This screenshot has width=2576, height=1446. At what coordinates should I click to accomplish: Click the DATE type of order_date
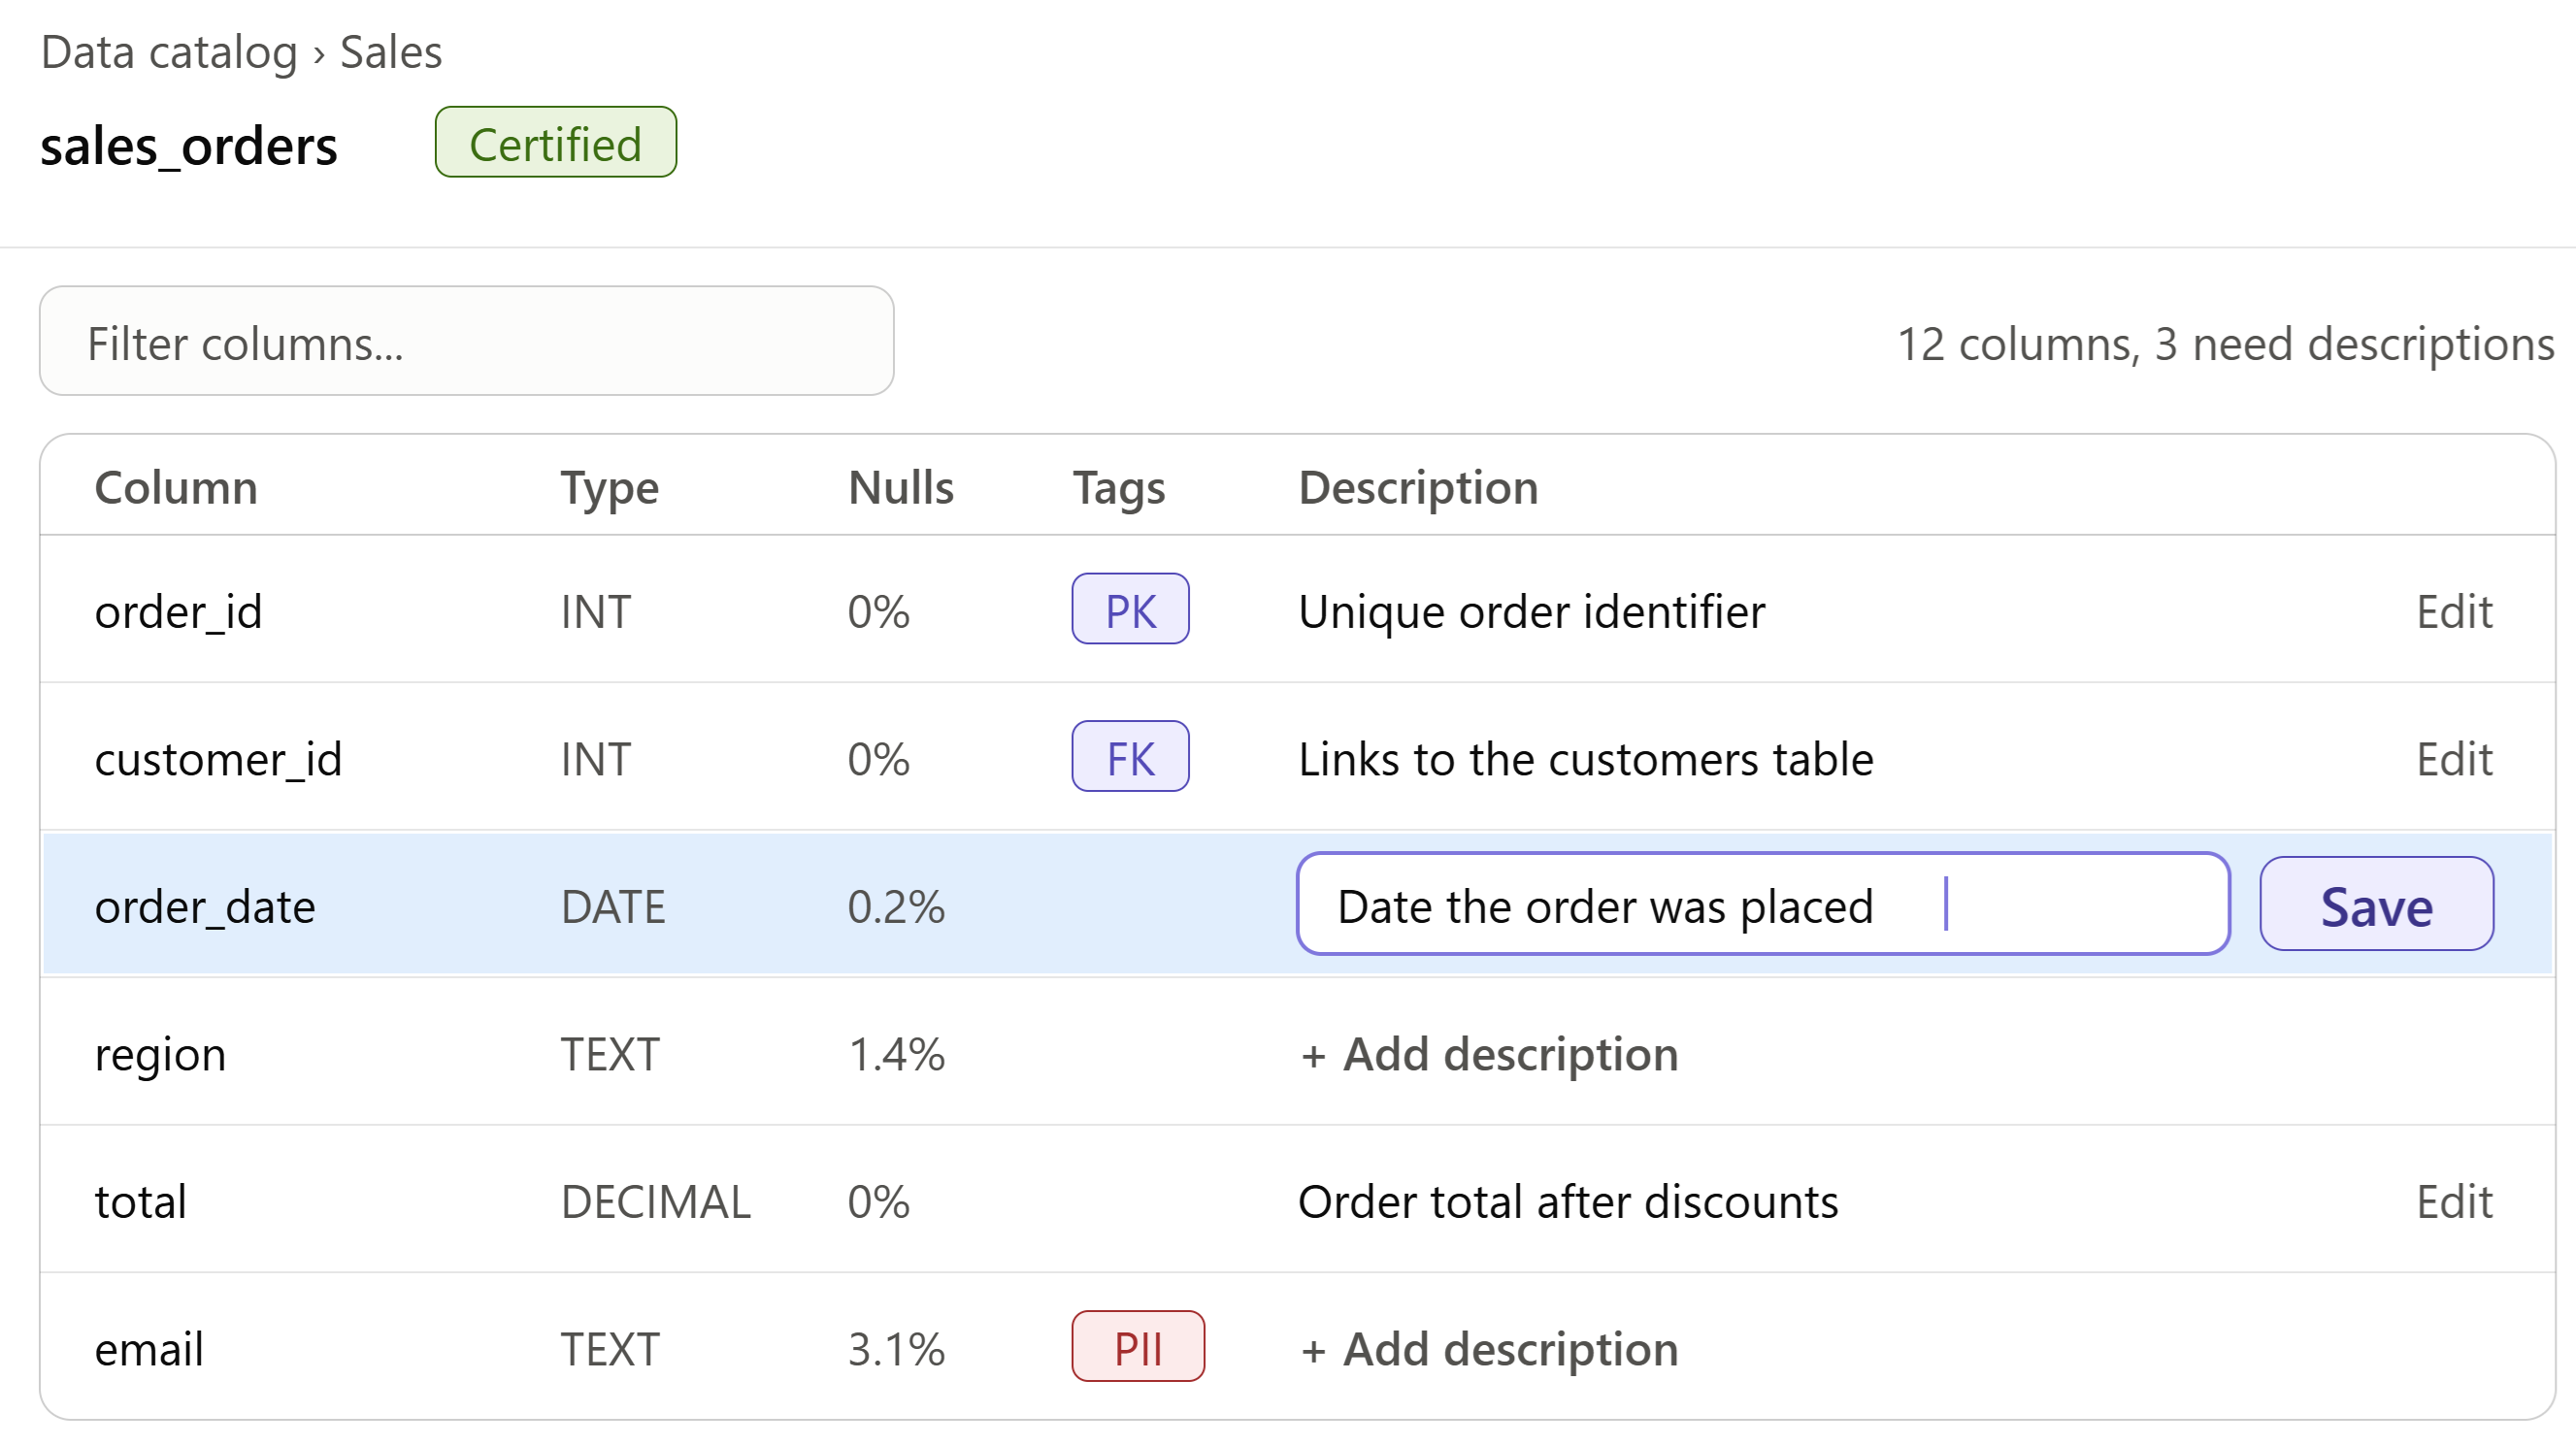pyautogui.click(x=613, y=908)
